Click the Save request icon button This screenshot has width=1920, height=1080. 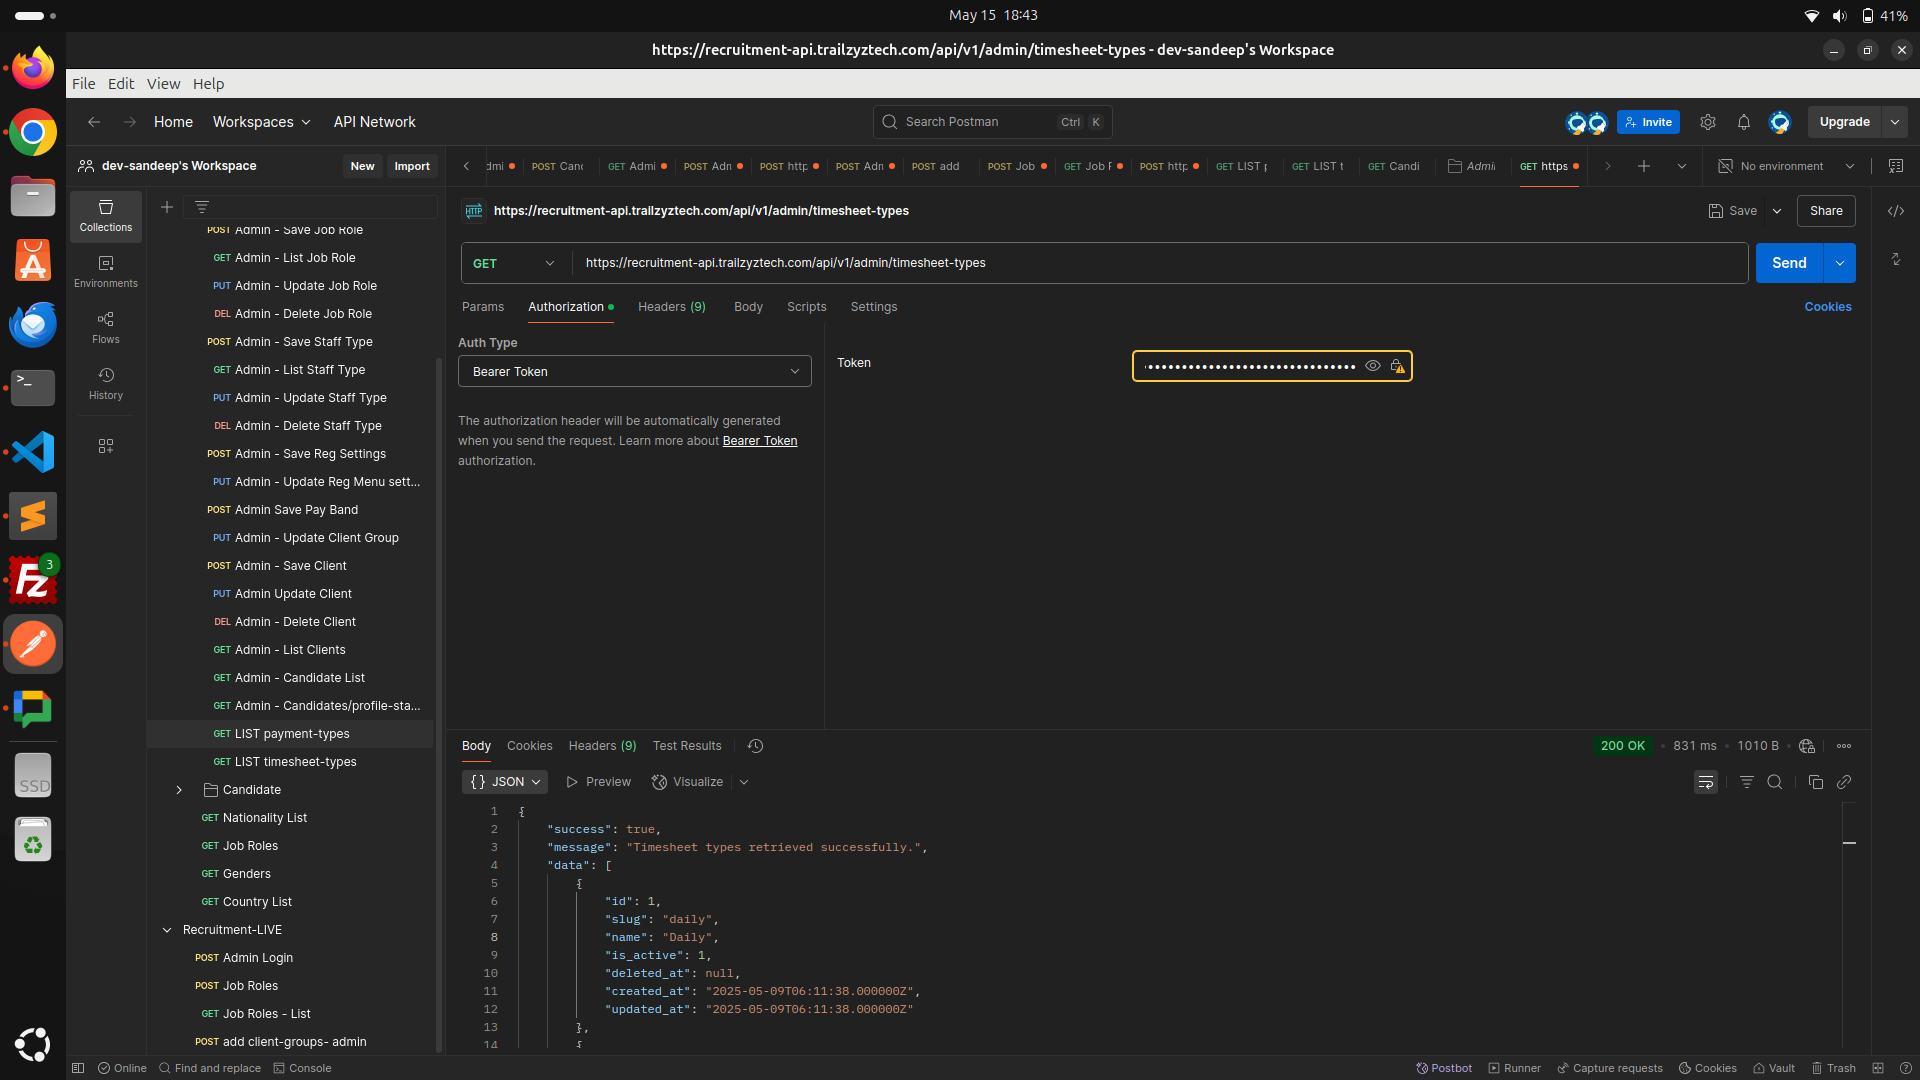click(1733, 211)
